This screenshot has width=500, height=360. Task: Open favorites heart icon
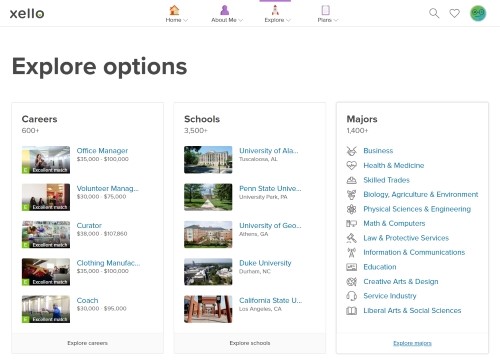click(x=454, y=13)
